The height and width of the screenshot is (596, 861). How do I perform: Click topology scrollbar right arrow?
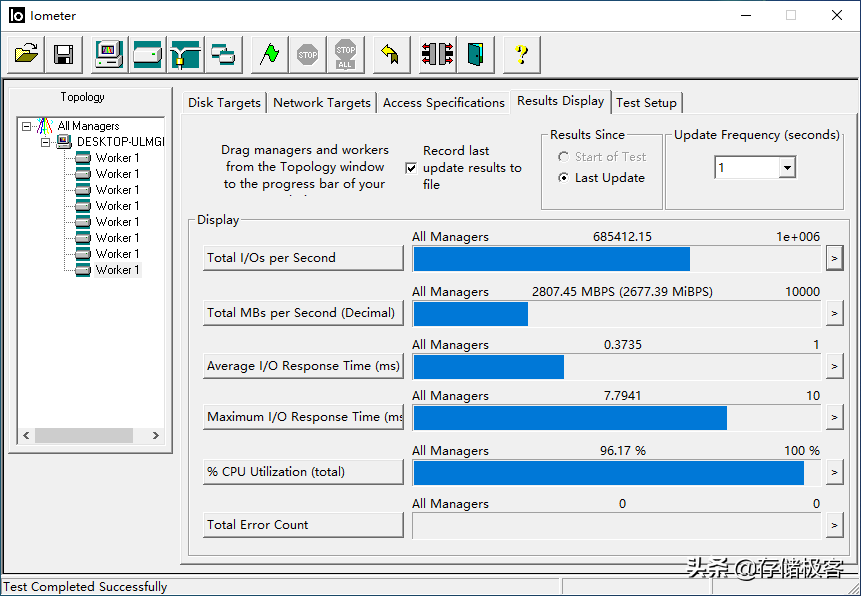pos(156,435)
